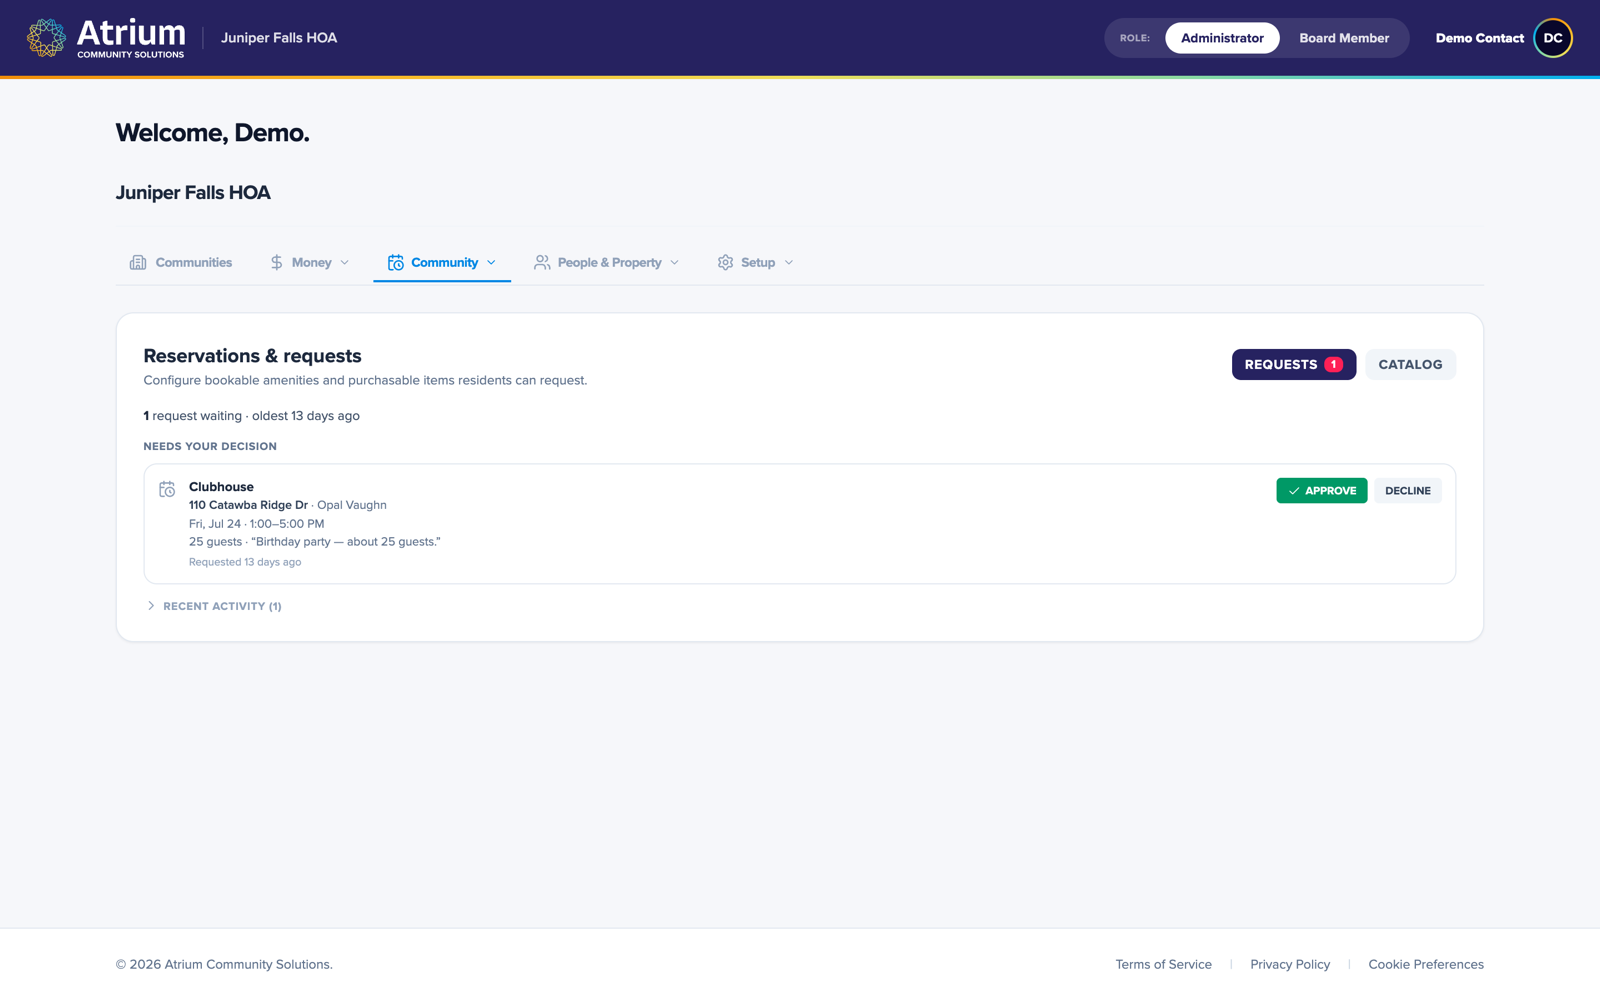The width and height of the screenshot is (1600, 1000).
Task: Click the Juniper Falls HOA page subheading
Action: click(193, 193)
